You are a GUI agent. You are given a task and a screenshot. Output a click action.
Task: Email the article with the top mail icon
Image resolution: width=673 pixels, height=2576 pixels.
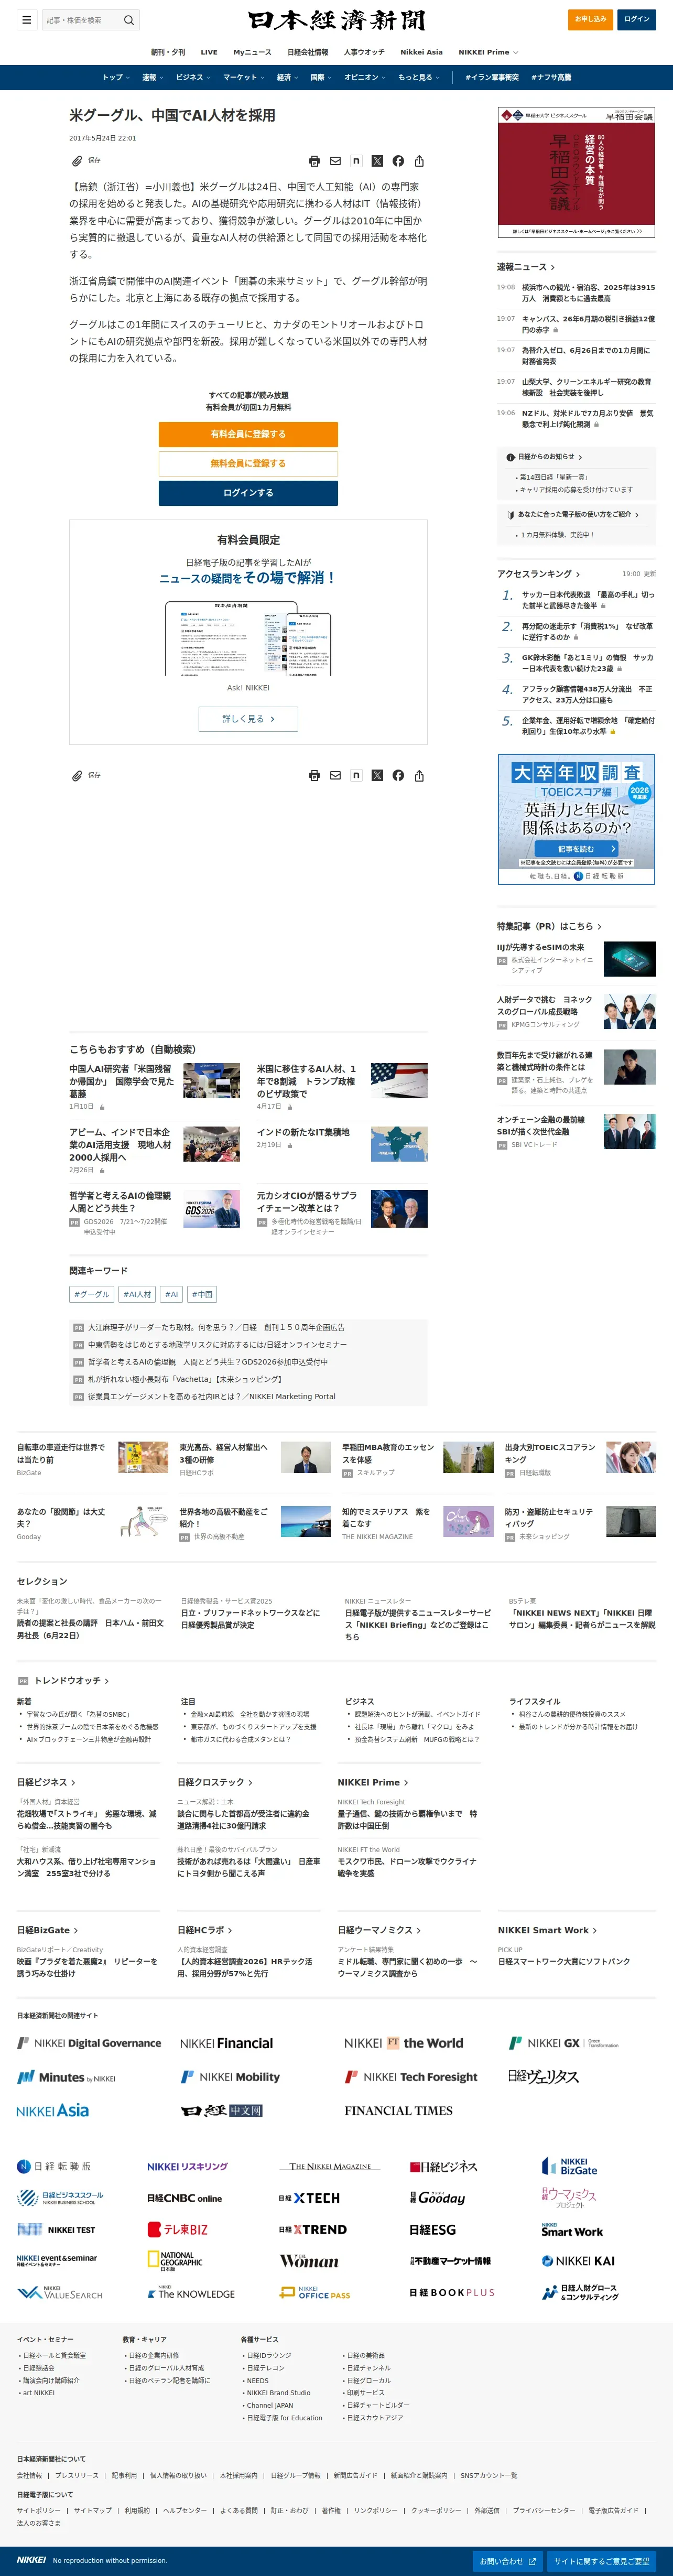point(335,161)
